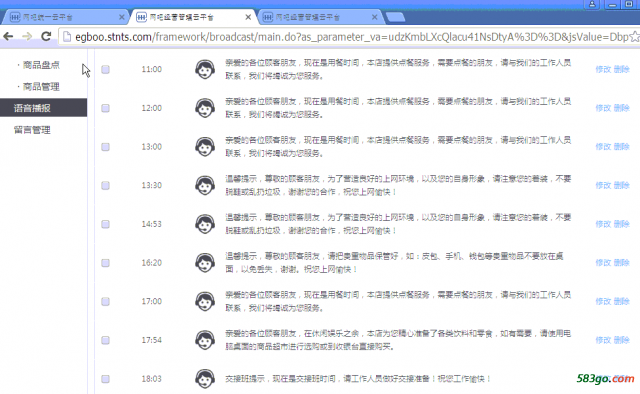Click the 18:03 time text
Viewport: 640px width, 394px height.
tap(151, 379)
